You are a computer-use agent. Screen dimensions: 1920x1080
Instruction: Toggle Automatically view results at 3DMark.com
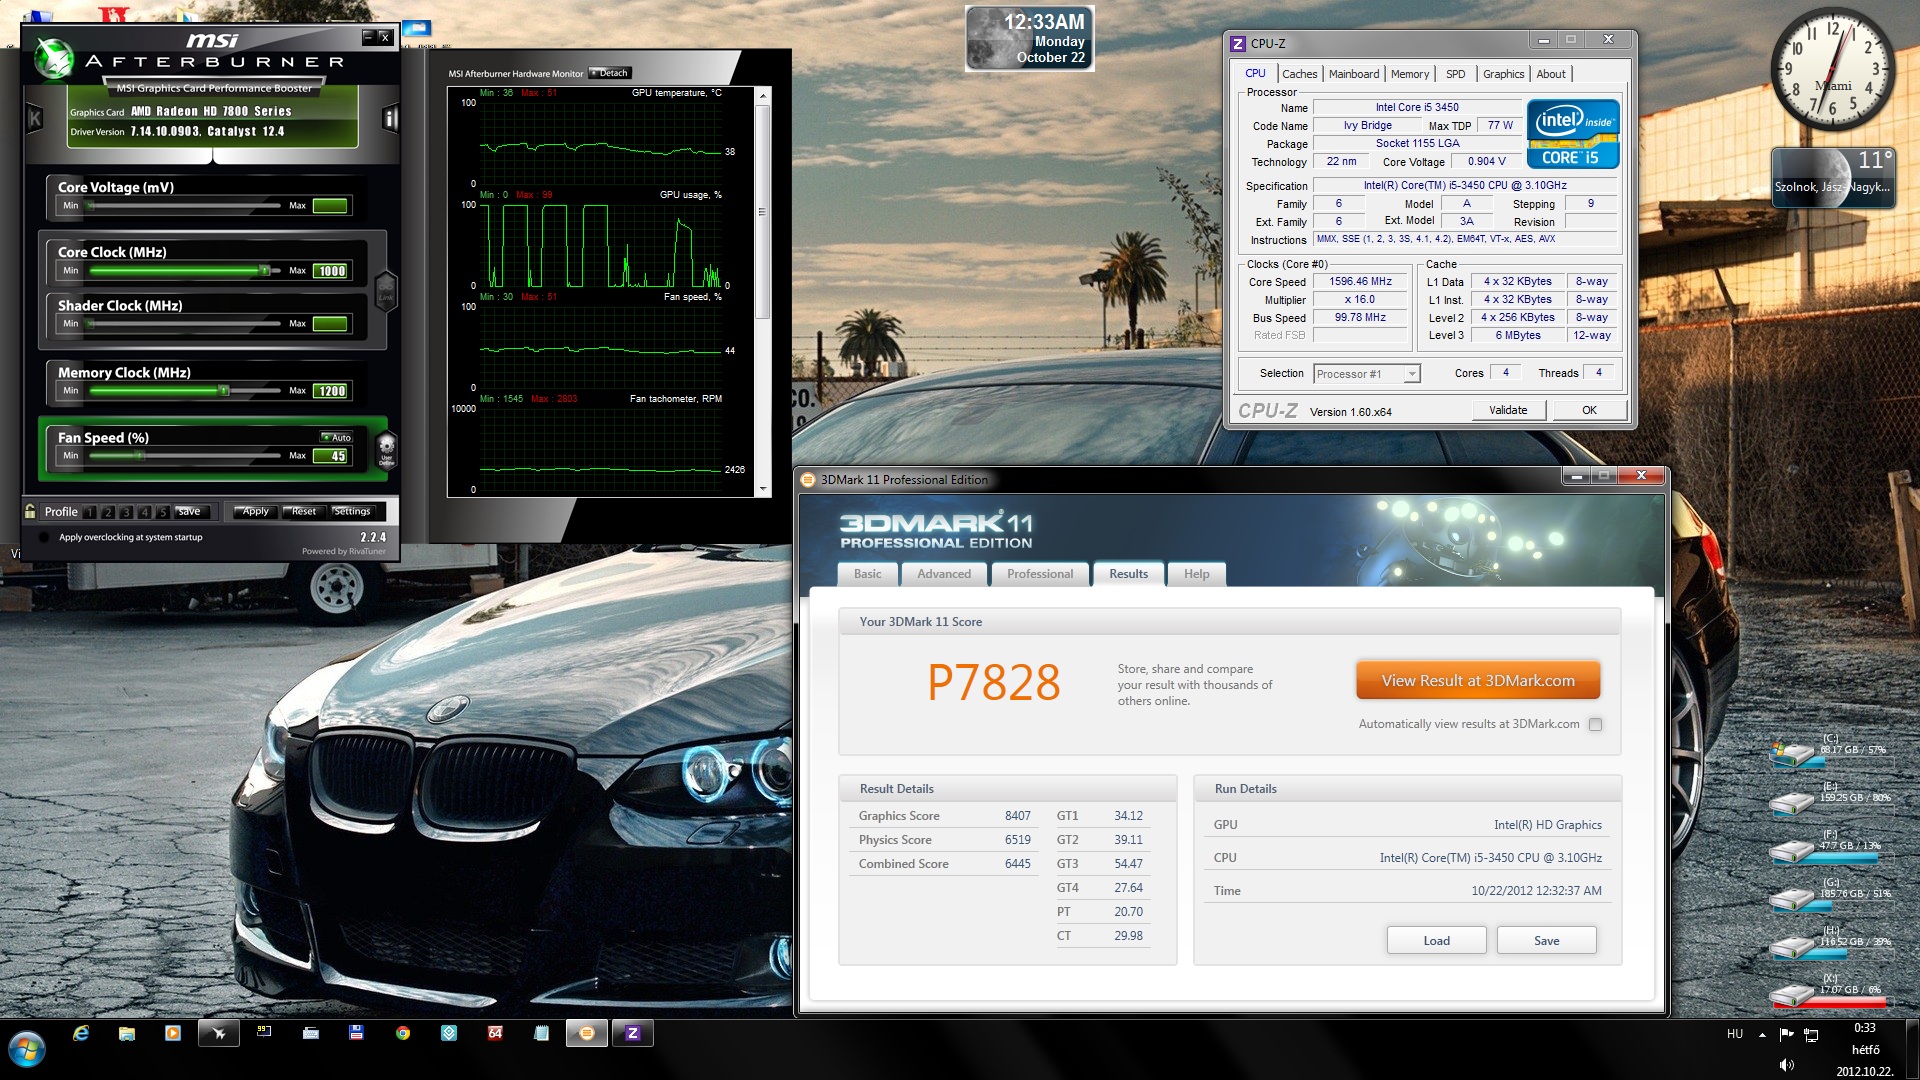tap(1595, 725)
